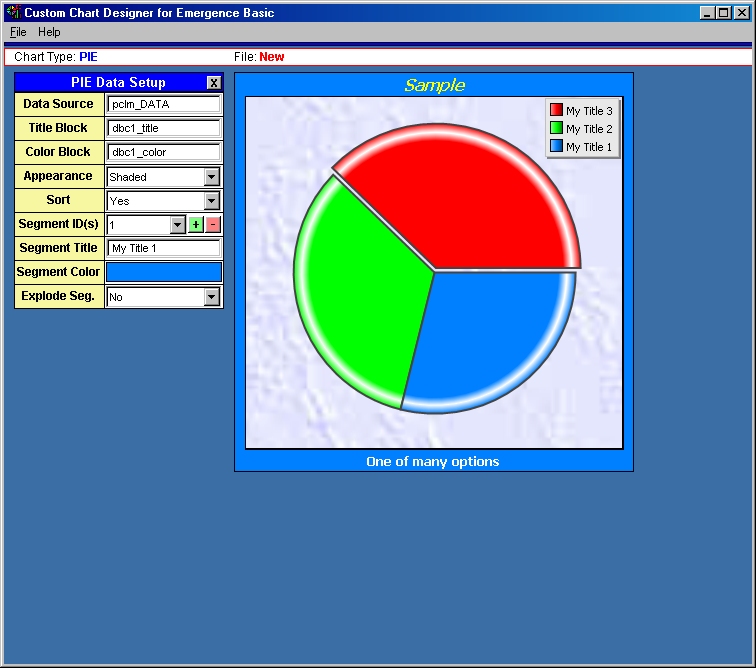
Task: Click blue My Title 1 legend swatch
Action: [556, 147]
